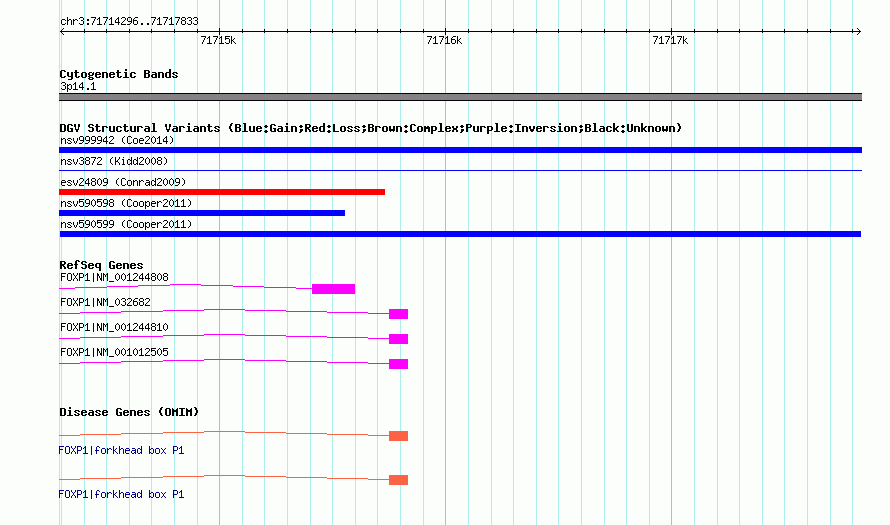Click the left arrow end of the ruler

tap(62, 32)
